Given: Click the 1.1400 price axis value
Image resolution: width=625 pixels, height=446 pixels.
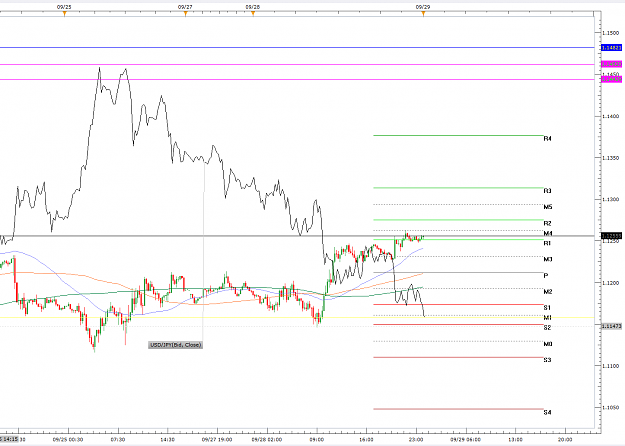Looking at the screenshot, I should (x=611, y=116).
